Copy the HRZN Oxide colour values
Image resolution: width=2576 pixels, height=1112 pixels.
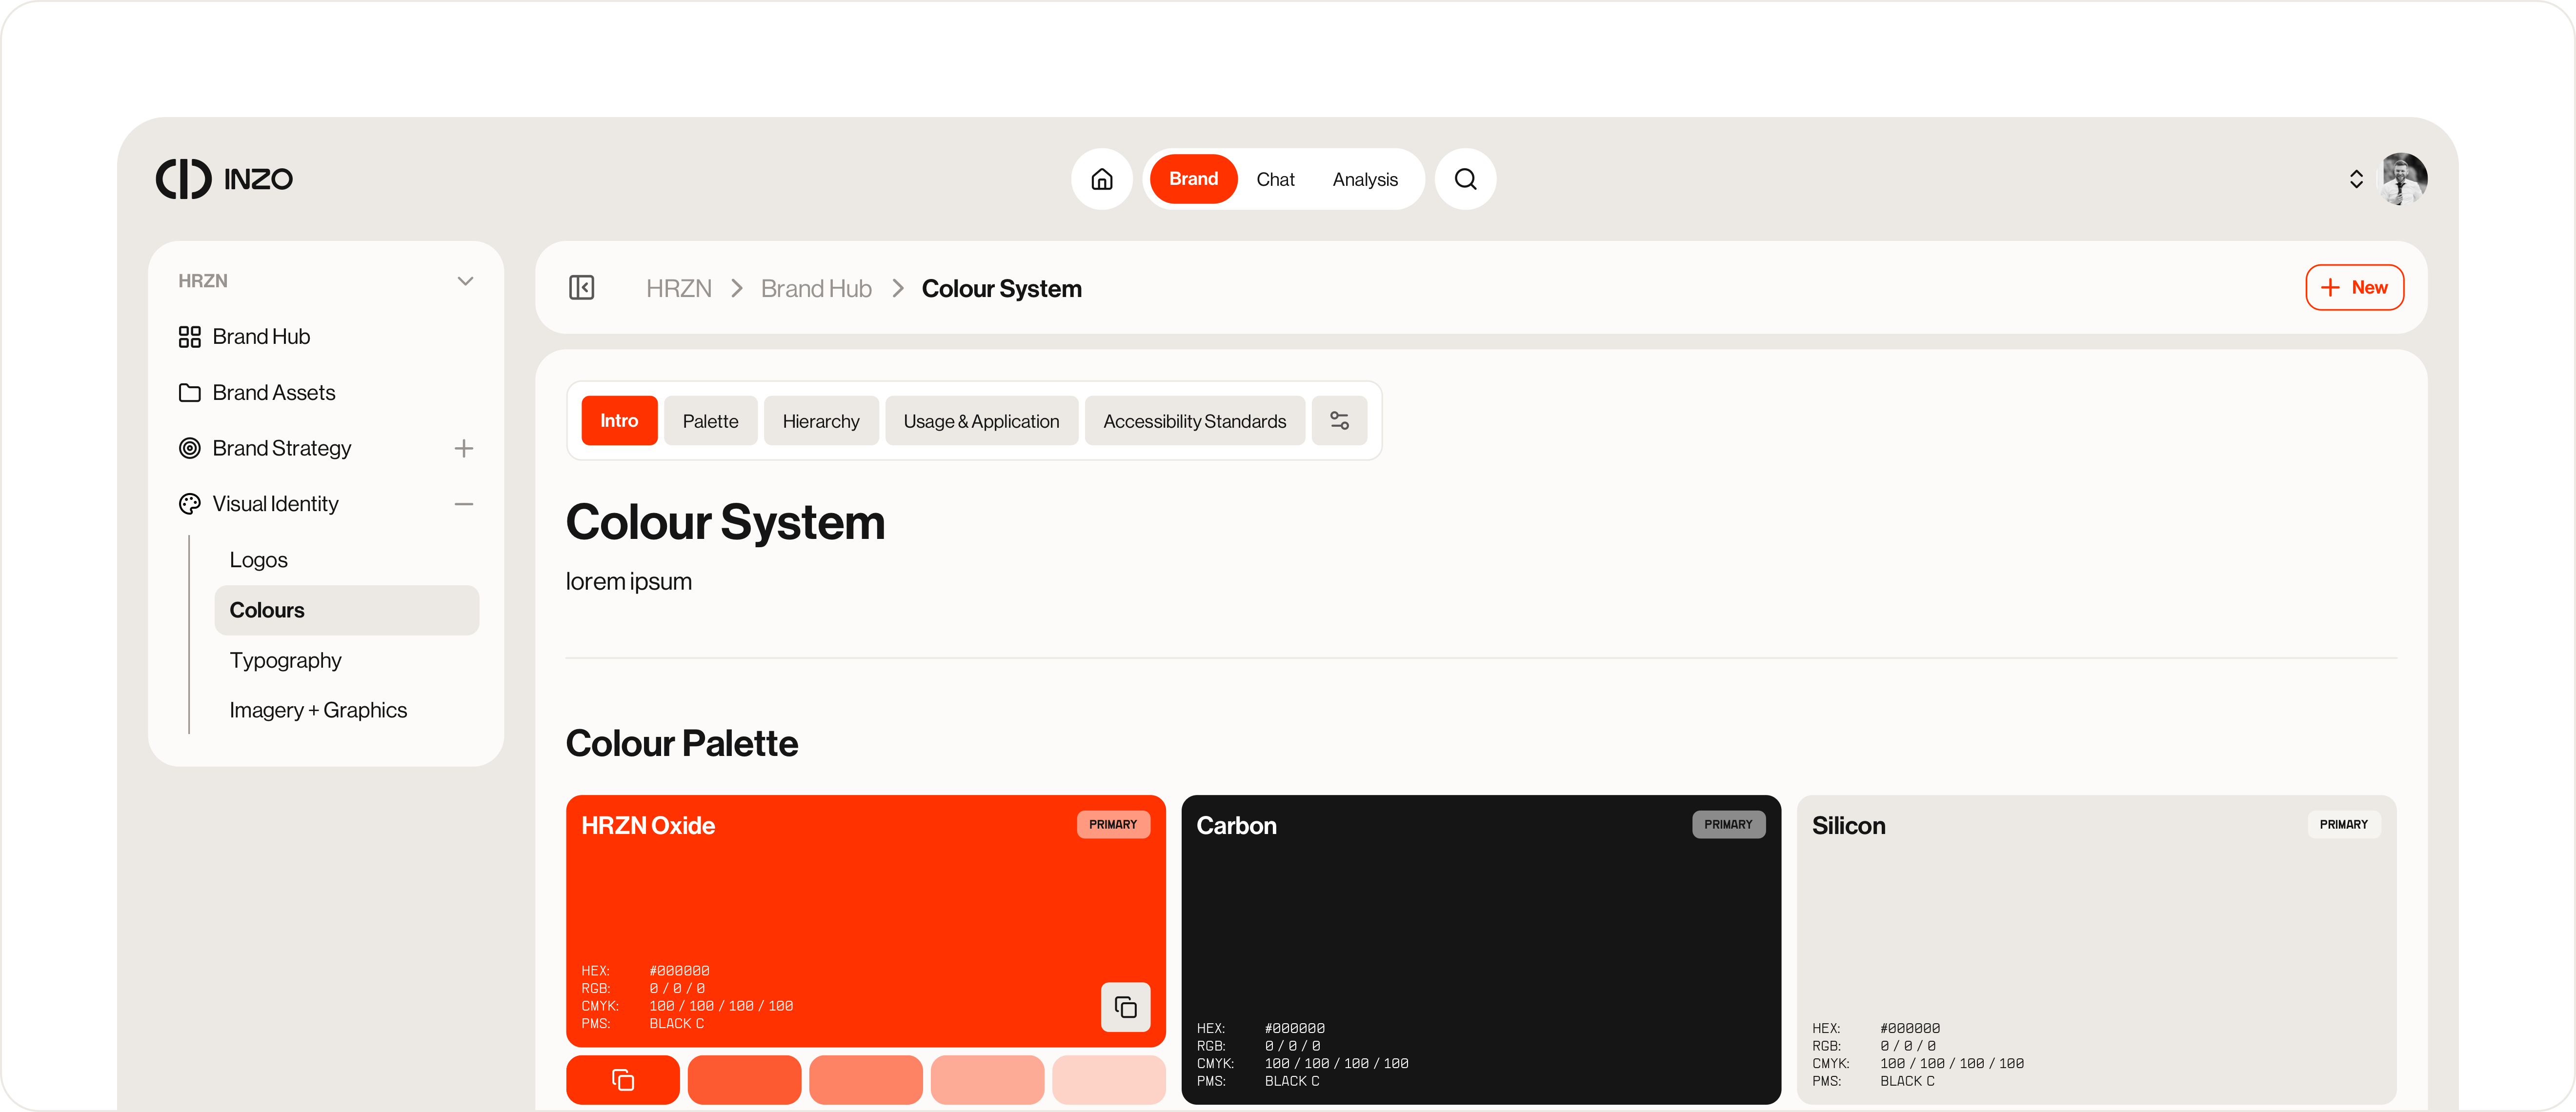pos(1125,1007)
